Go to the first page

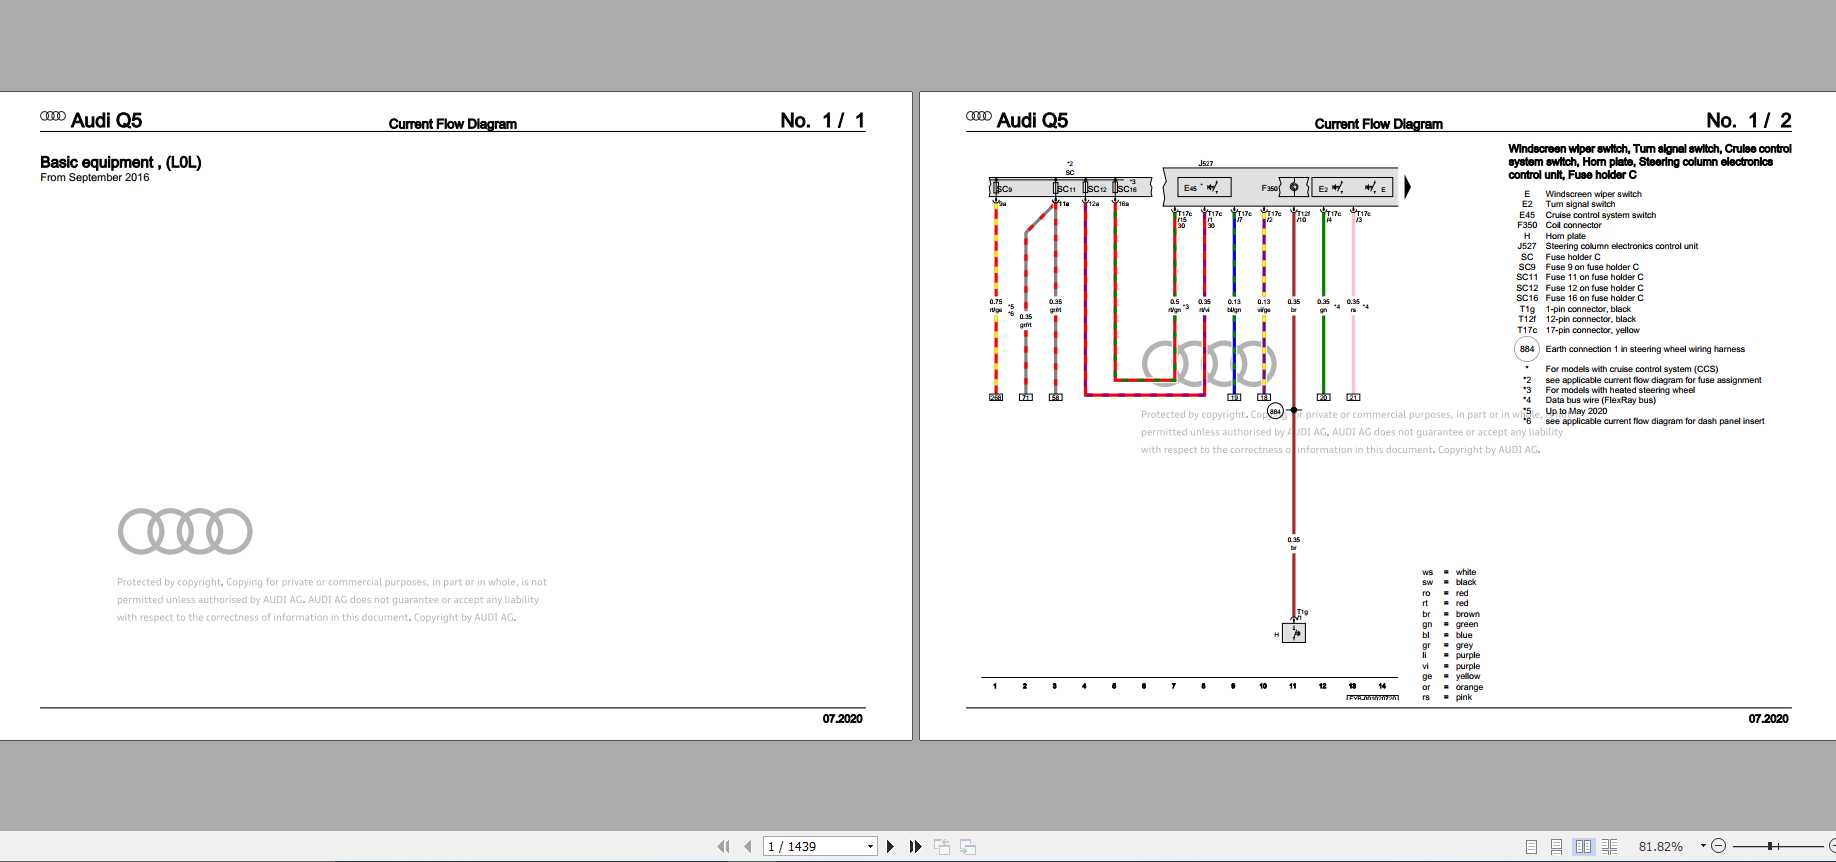(x=723, y=846)
